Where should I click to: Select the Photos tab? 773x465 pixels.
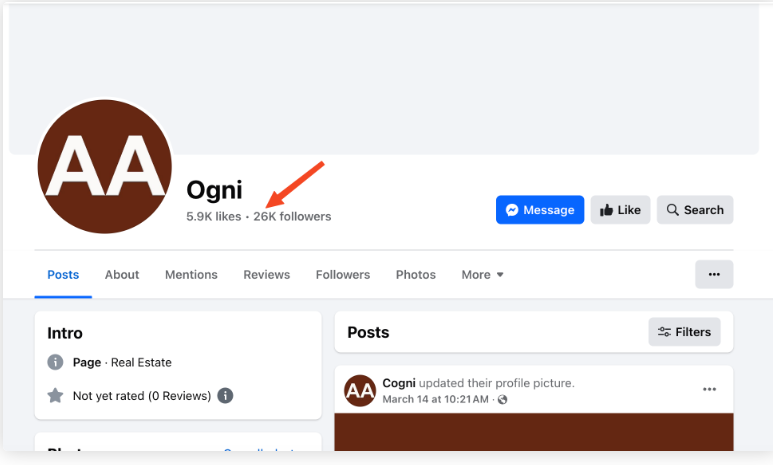(416, 275)
